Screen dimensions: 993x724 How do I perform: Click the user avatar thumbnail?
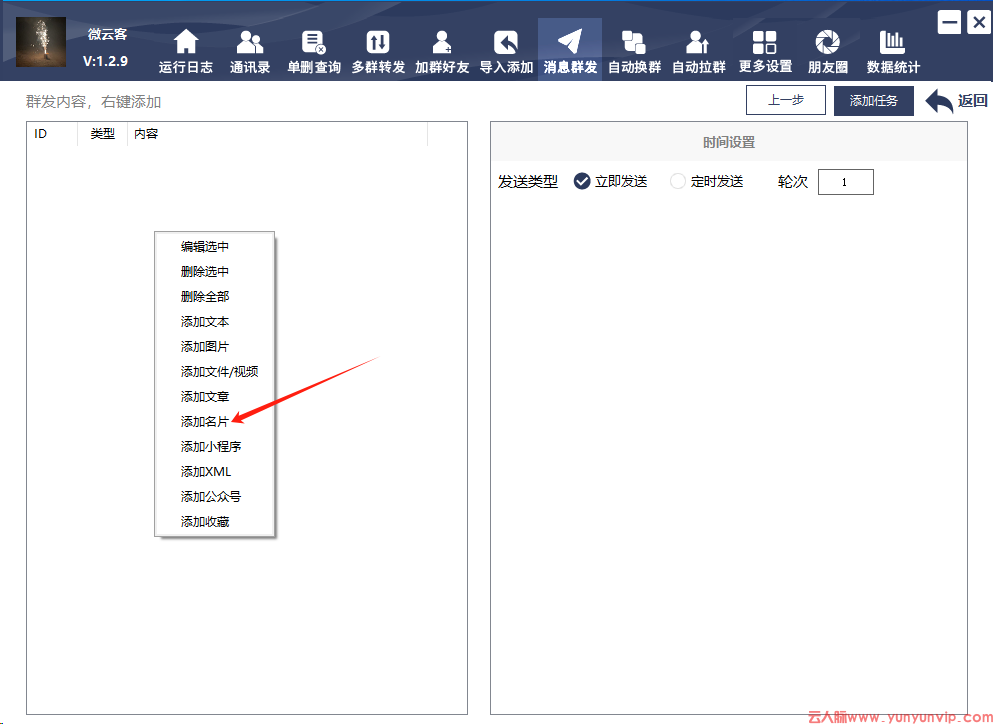[41, 42]
